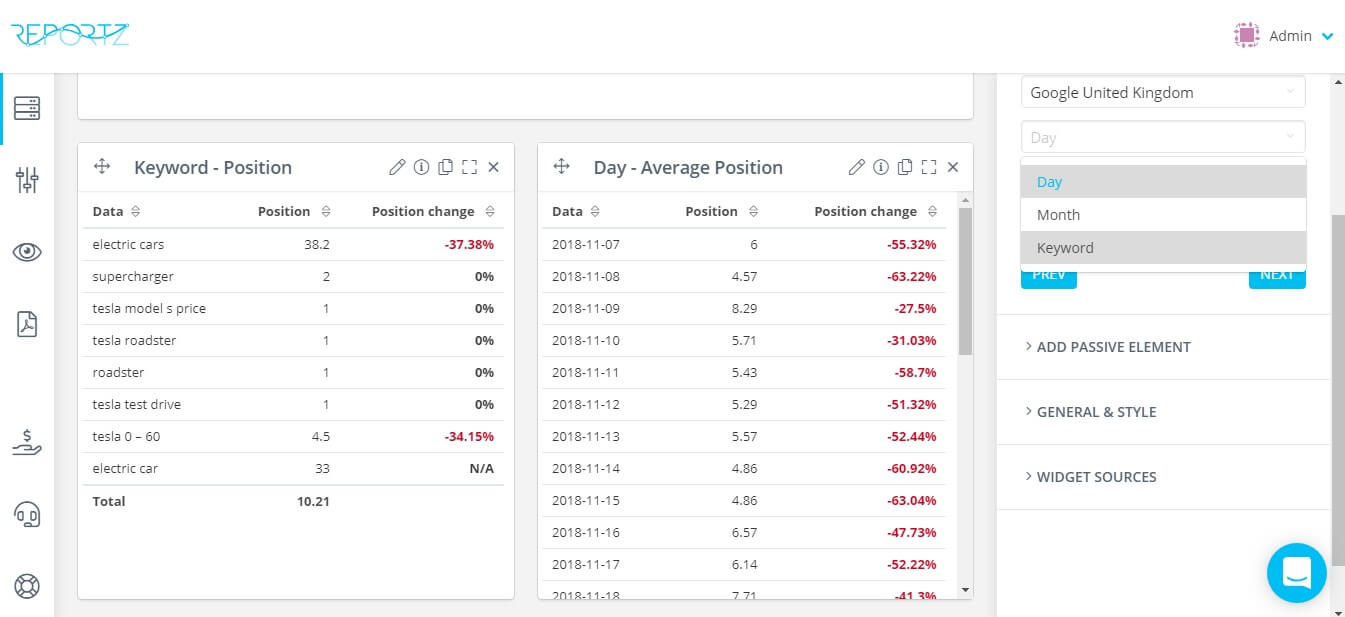Duplicate the Day - Average Position widget

pos(905,167)
